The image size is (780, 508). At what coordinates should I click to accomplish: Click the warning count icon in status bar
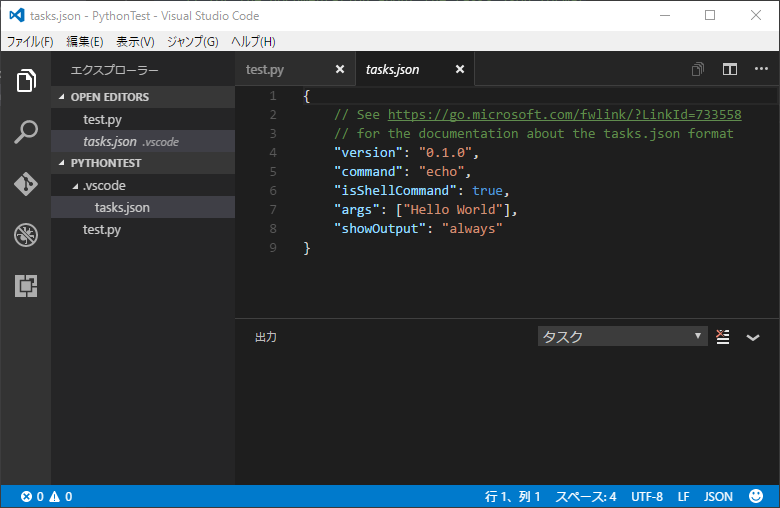54,497
